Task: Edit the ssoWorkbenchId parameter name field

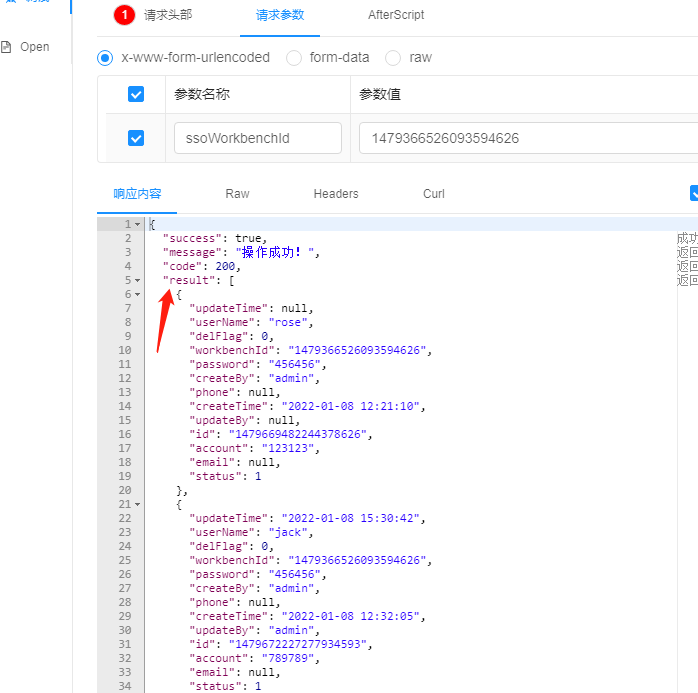Action: point(258,138)
